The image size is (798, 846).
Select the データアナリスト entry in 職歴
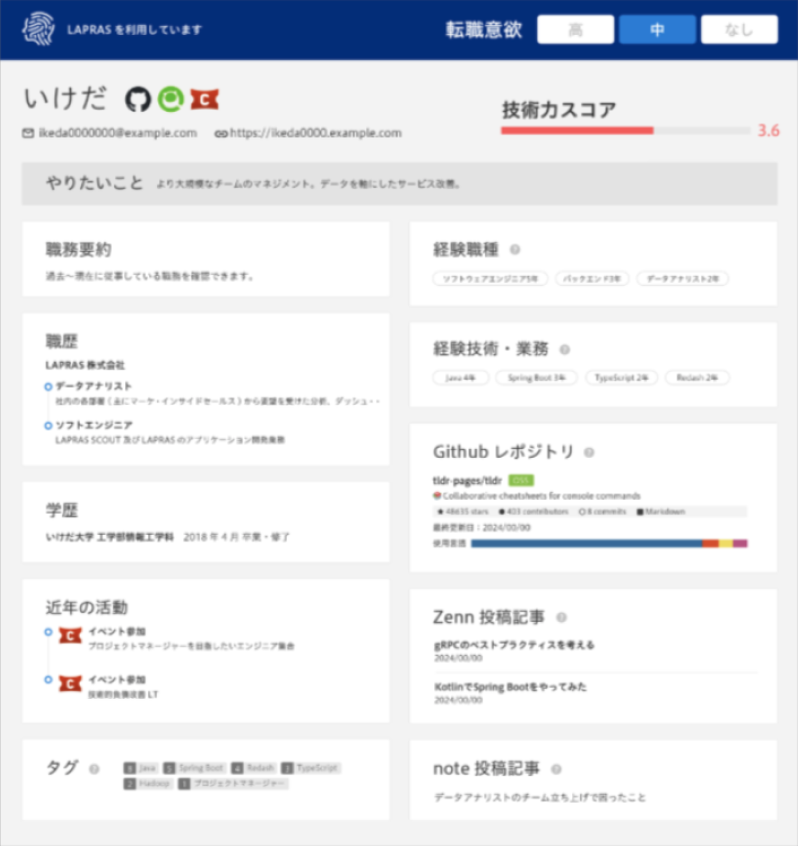tap(93, 386)
